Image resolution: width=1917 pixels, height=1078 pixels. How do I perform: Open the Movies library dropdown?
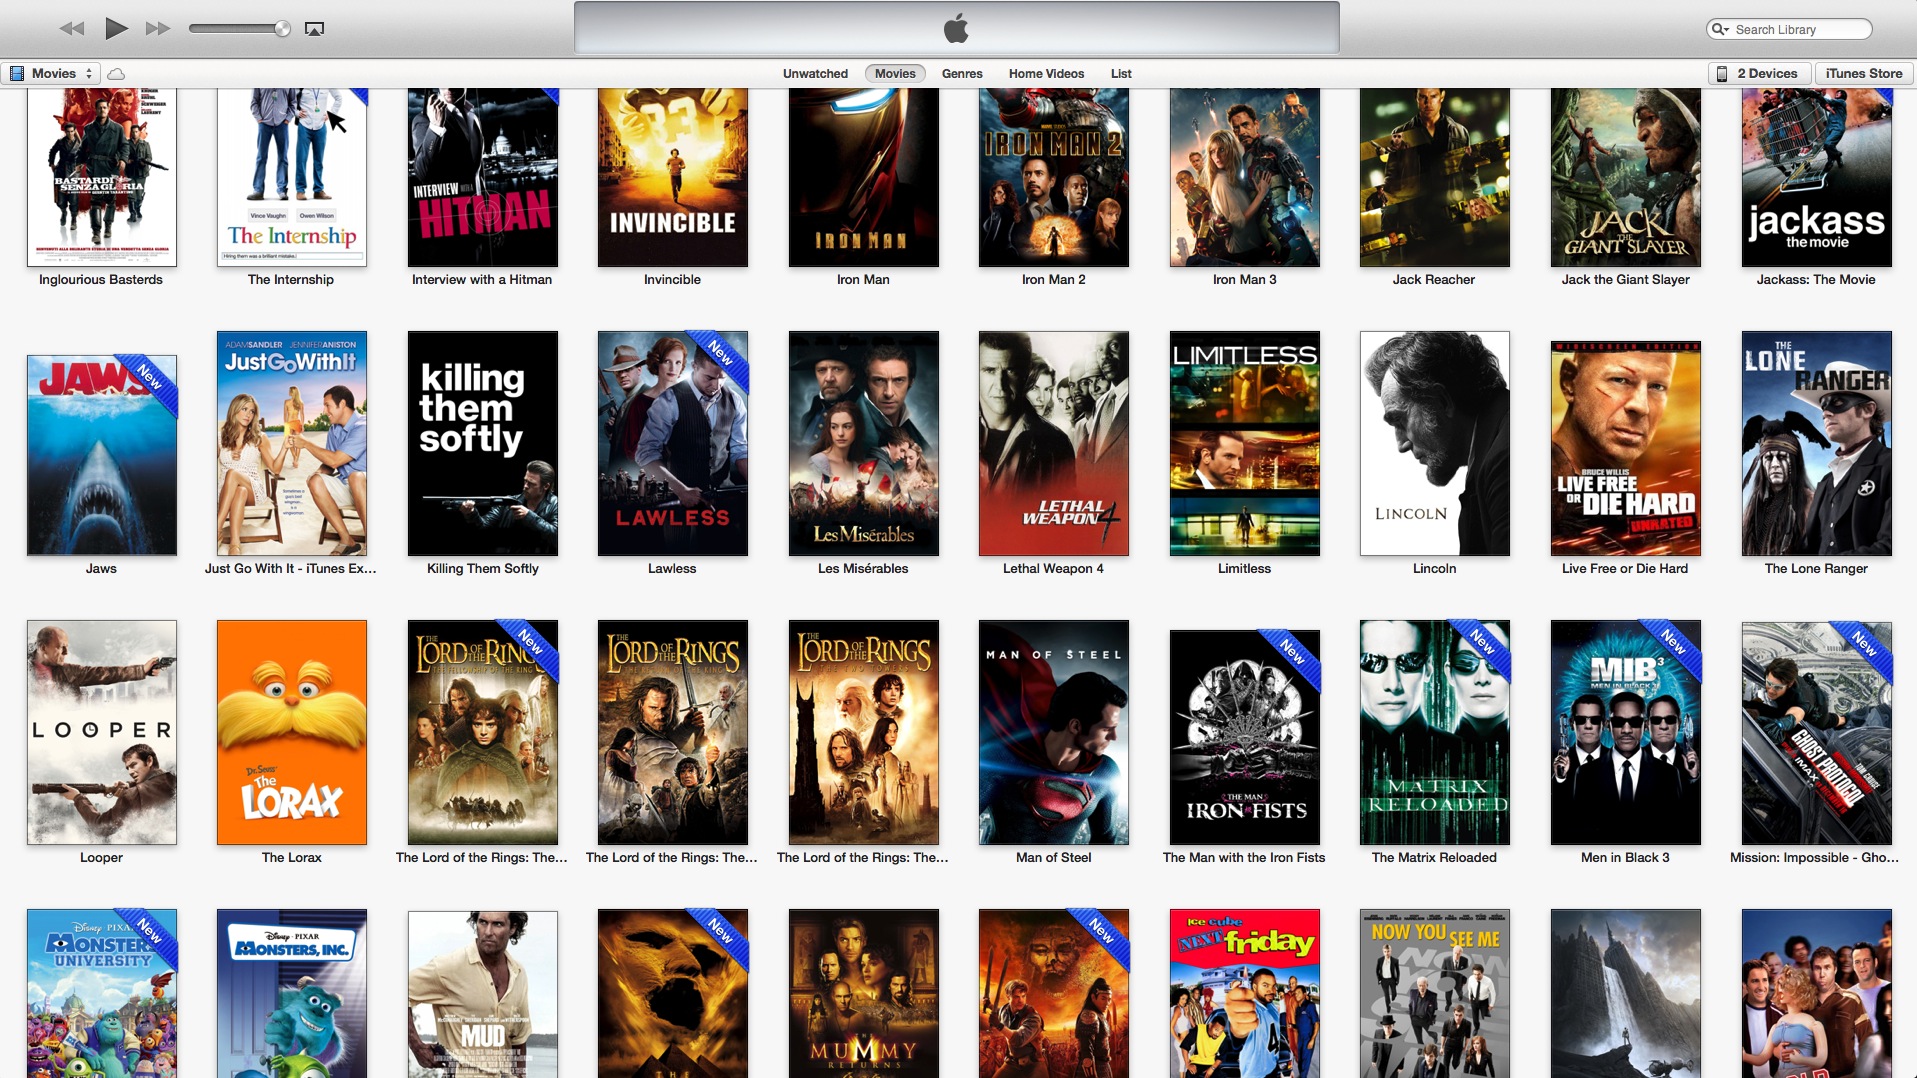pos(51,73)
